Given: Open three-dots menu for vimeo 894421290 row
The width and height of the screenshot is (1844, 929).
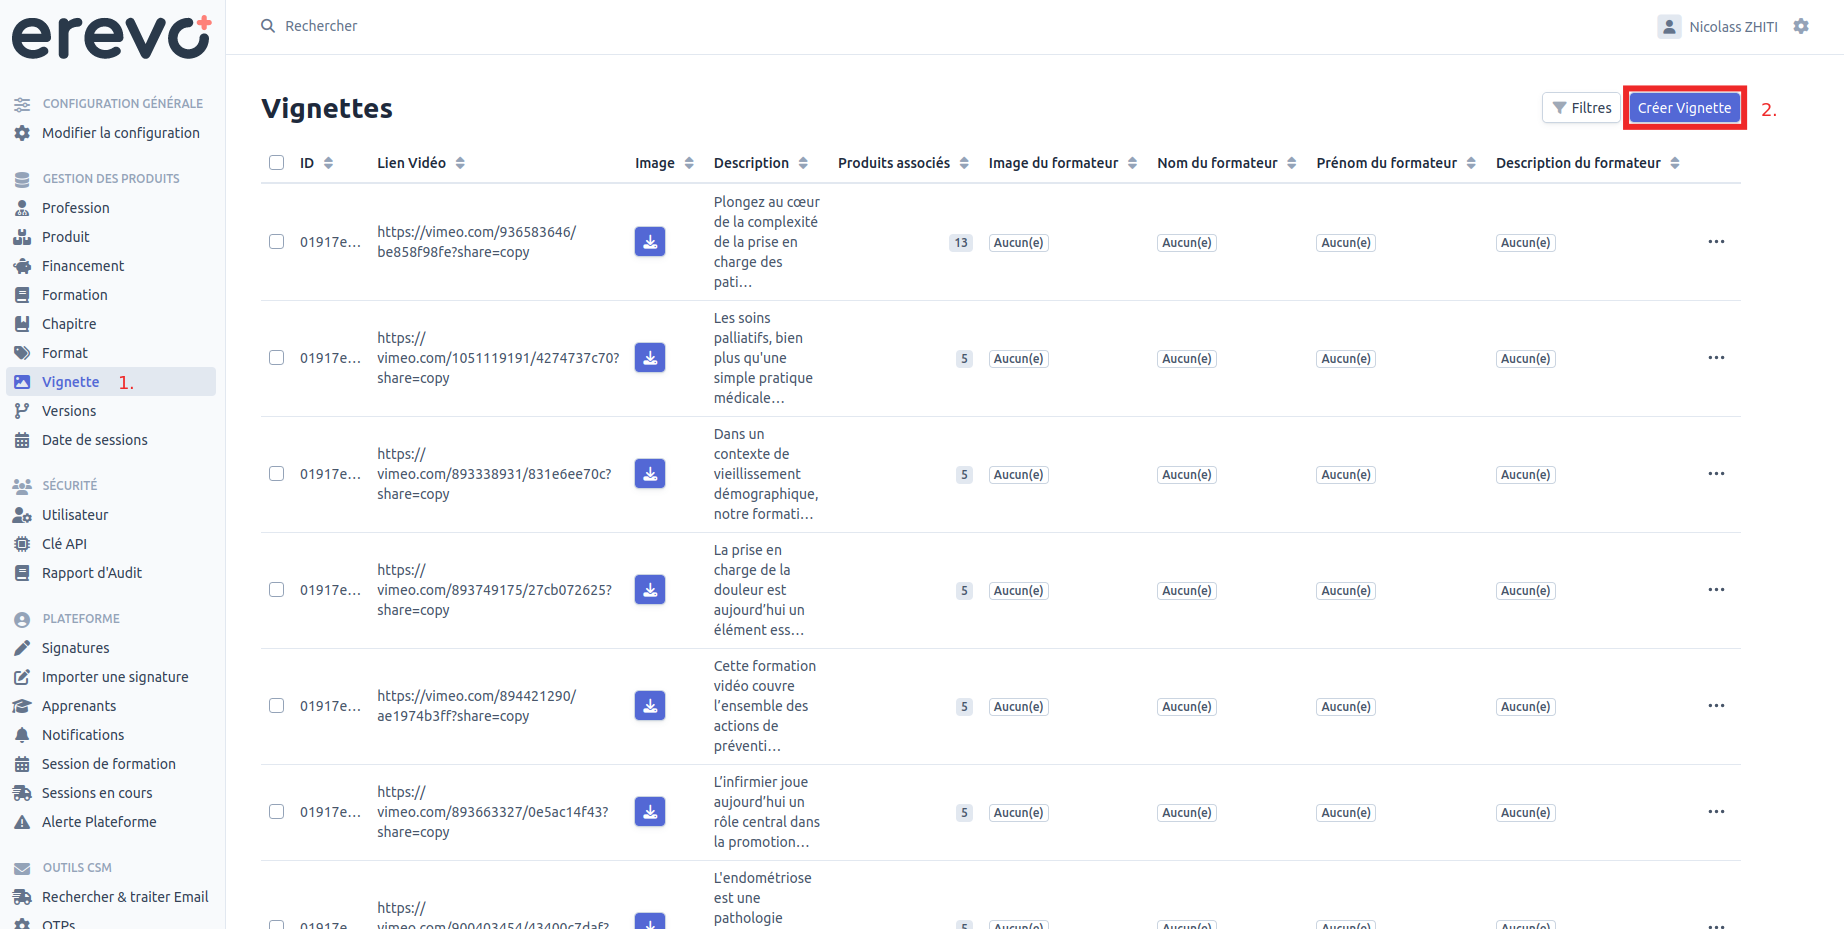Looking at the screenshot, I should tap(1716, 706).
